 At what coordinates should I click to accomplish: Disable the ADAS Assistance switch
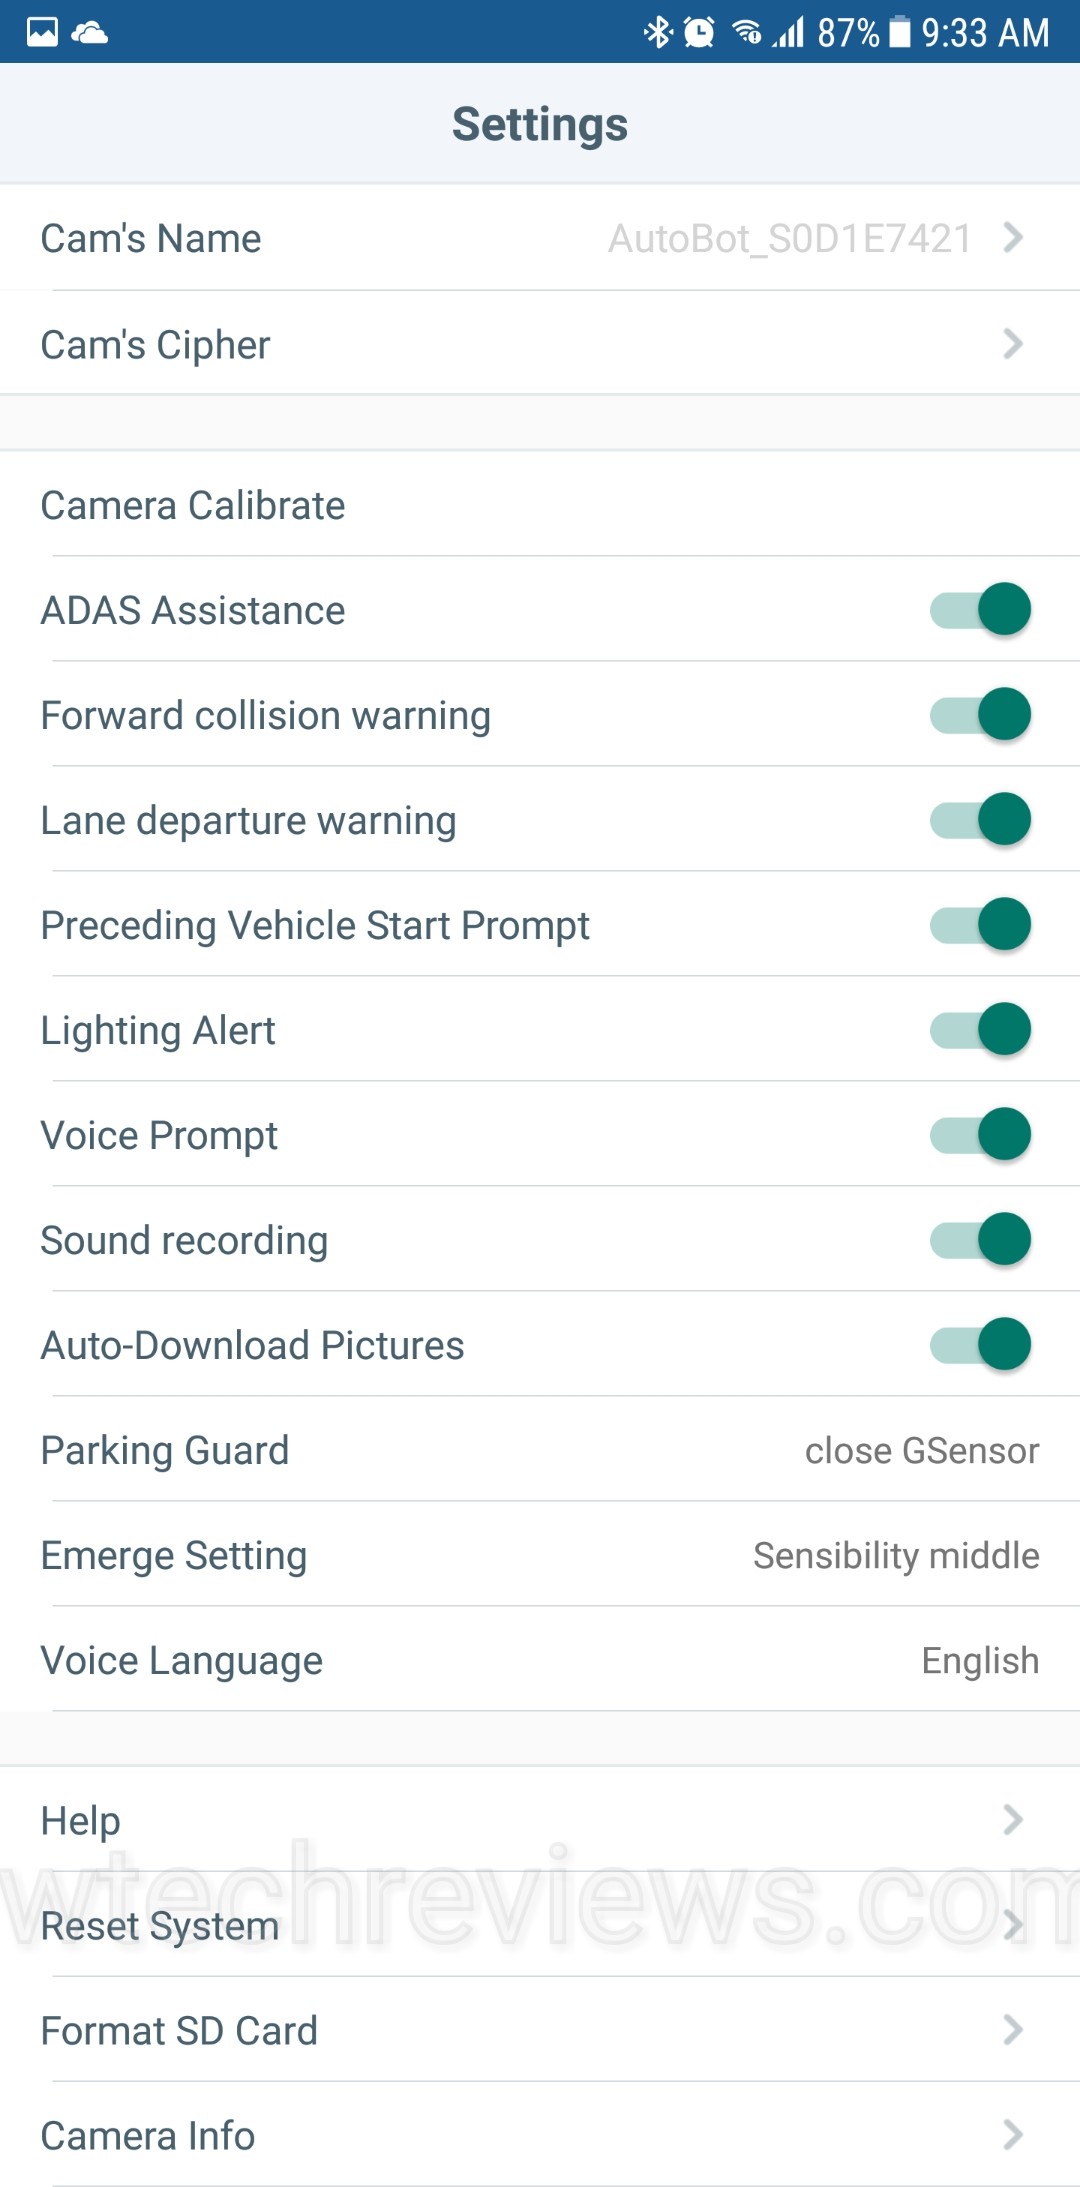pyautogui.click(x=980, y=609)
